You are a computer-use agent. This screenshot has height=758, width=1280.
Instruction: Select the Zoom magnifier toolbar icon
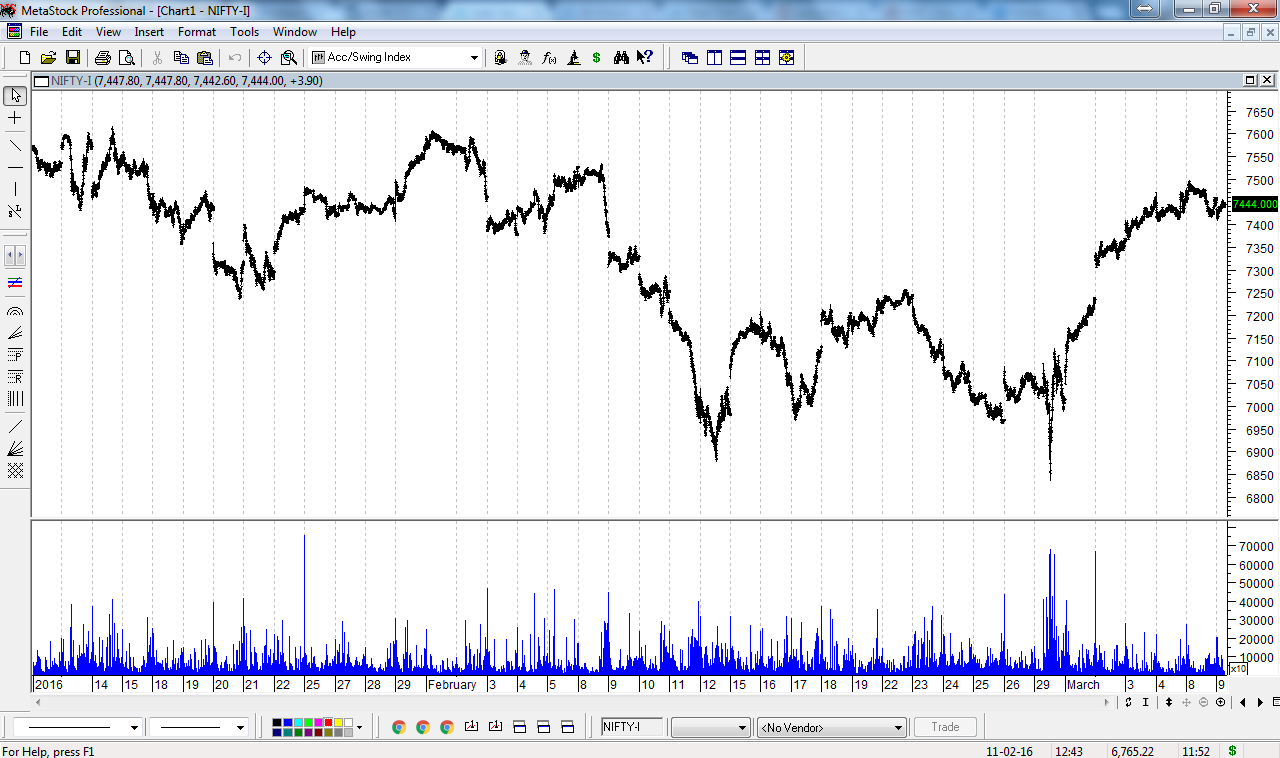(289, 58)
